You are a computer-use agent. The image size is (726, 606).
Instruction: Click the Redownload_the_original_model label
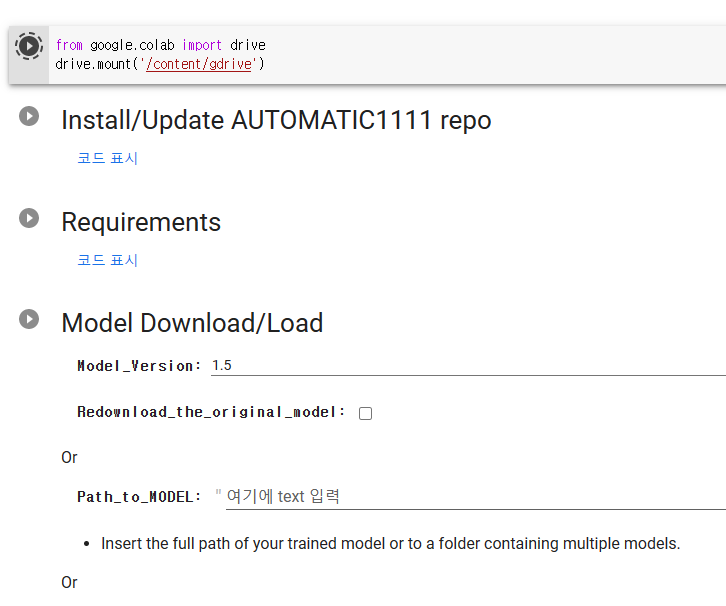tap(211, 412)
